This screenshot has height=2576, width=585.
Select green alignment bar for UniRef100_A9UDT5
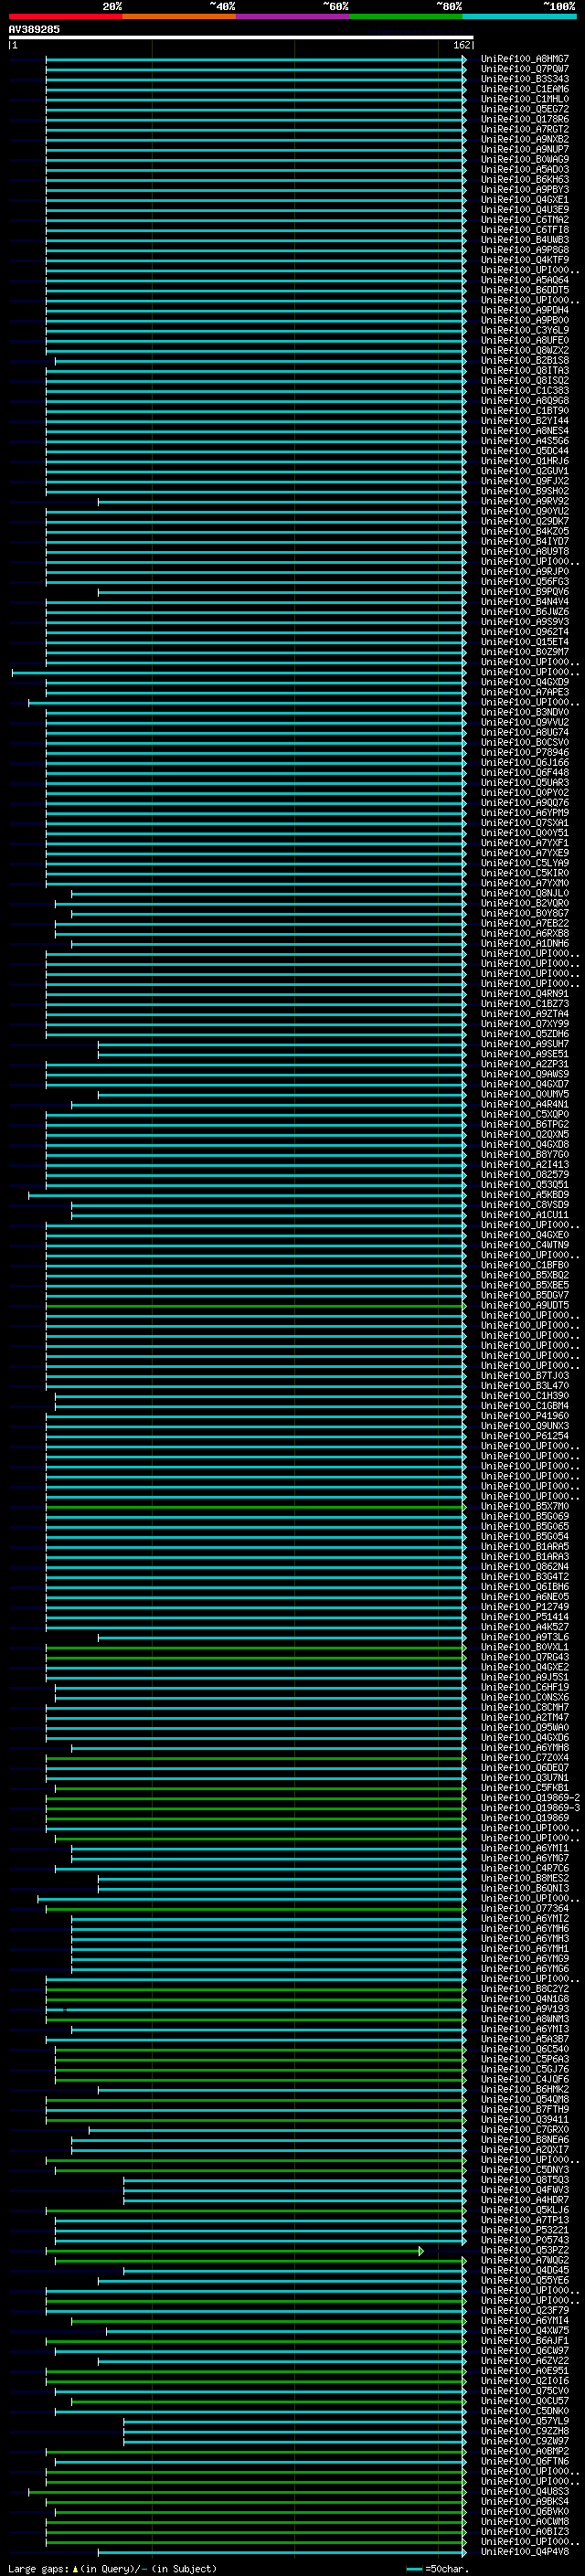256,1305
